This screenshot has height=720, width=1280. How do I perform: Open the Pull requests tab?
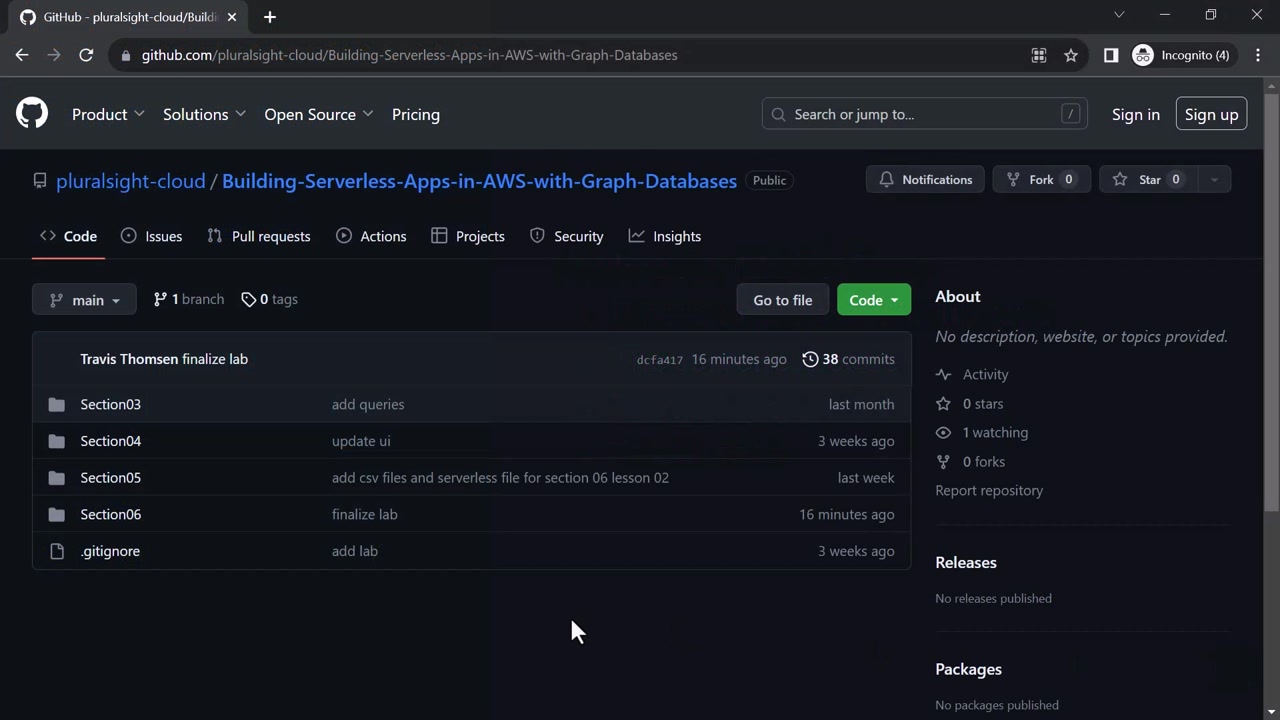pyautogui.click(x=259, y=236)
